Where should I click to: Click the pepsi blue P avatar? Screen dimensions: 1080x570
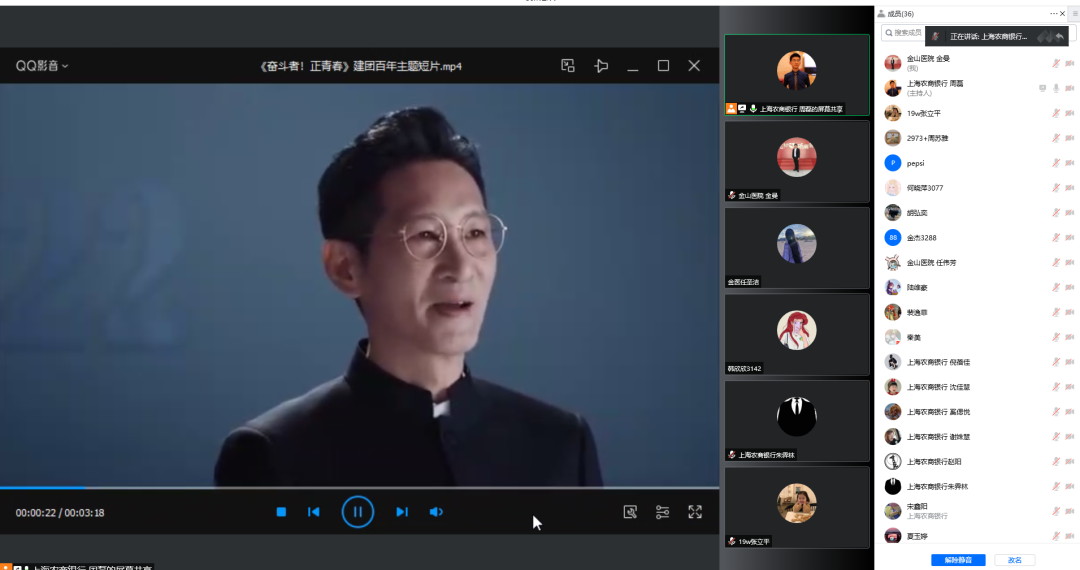click(x=893, y=163)
